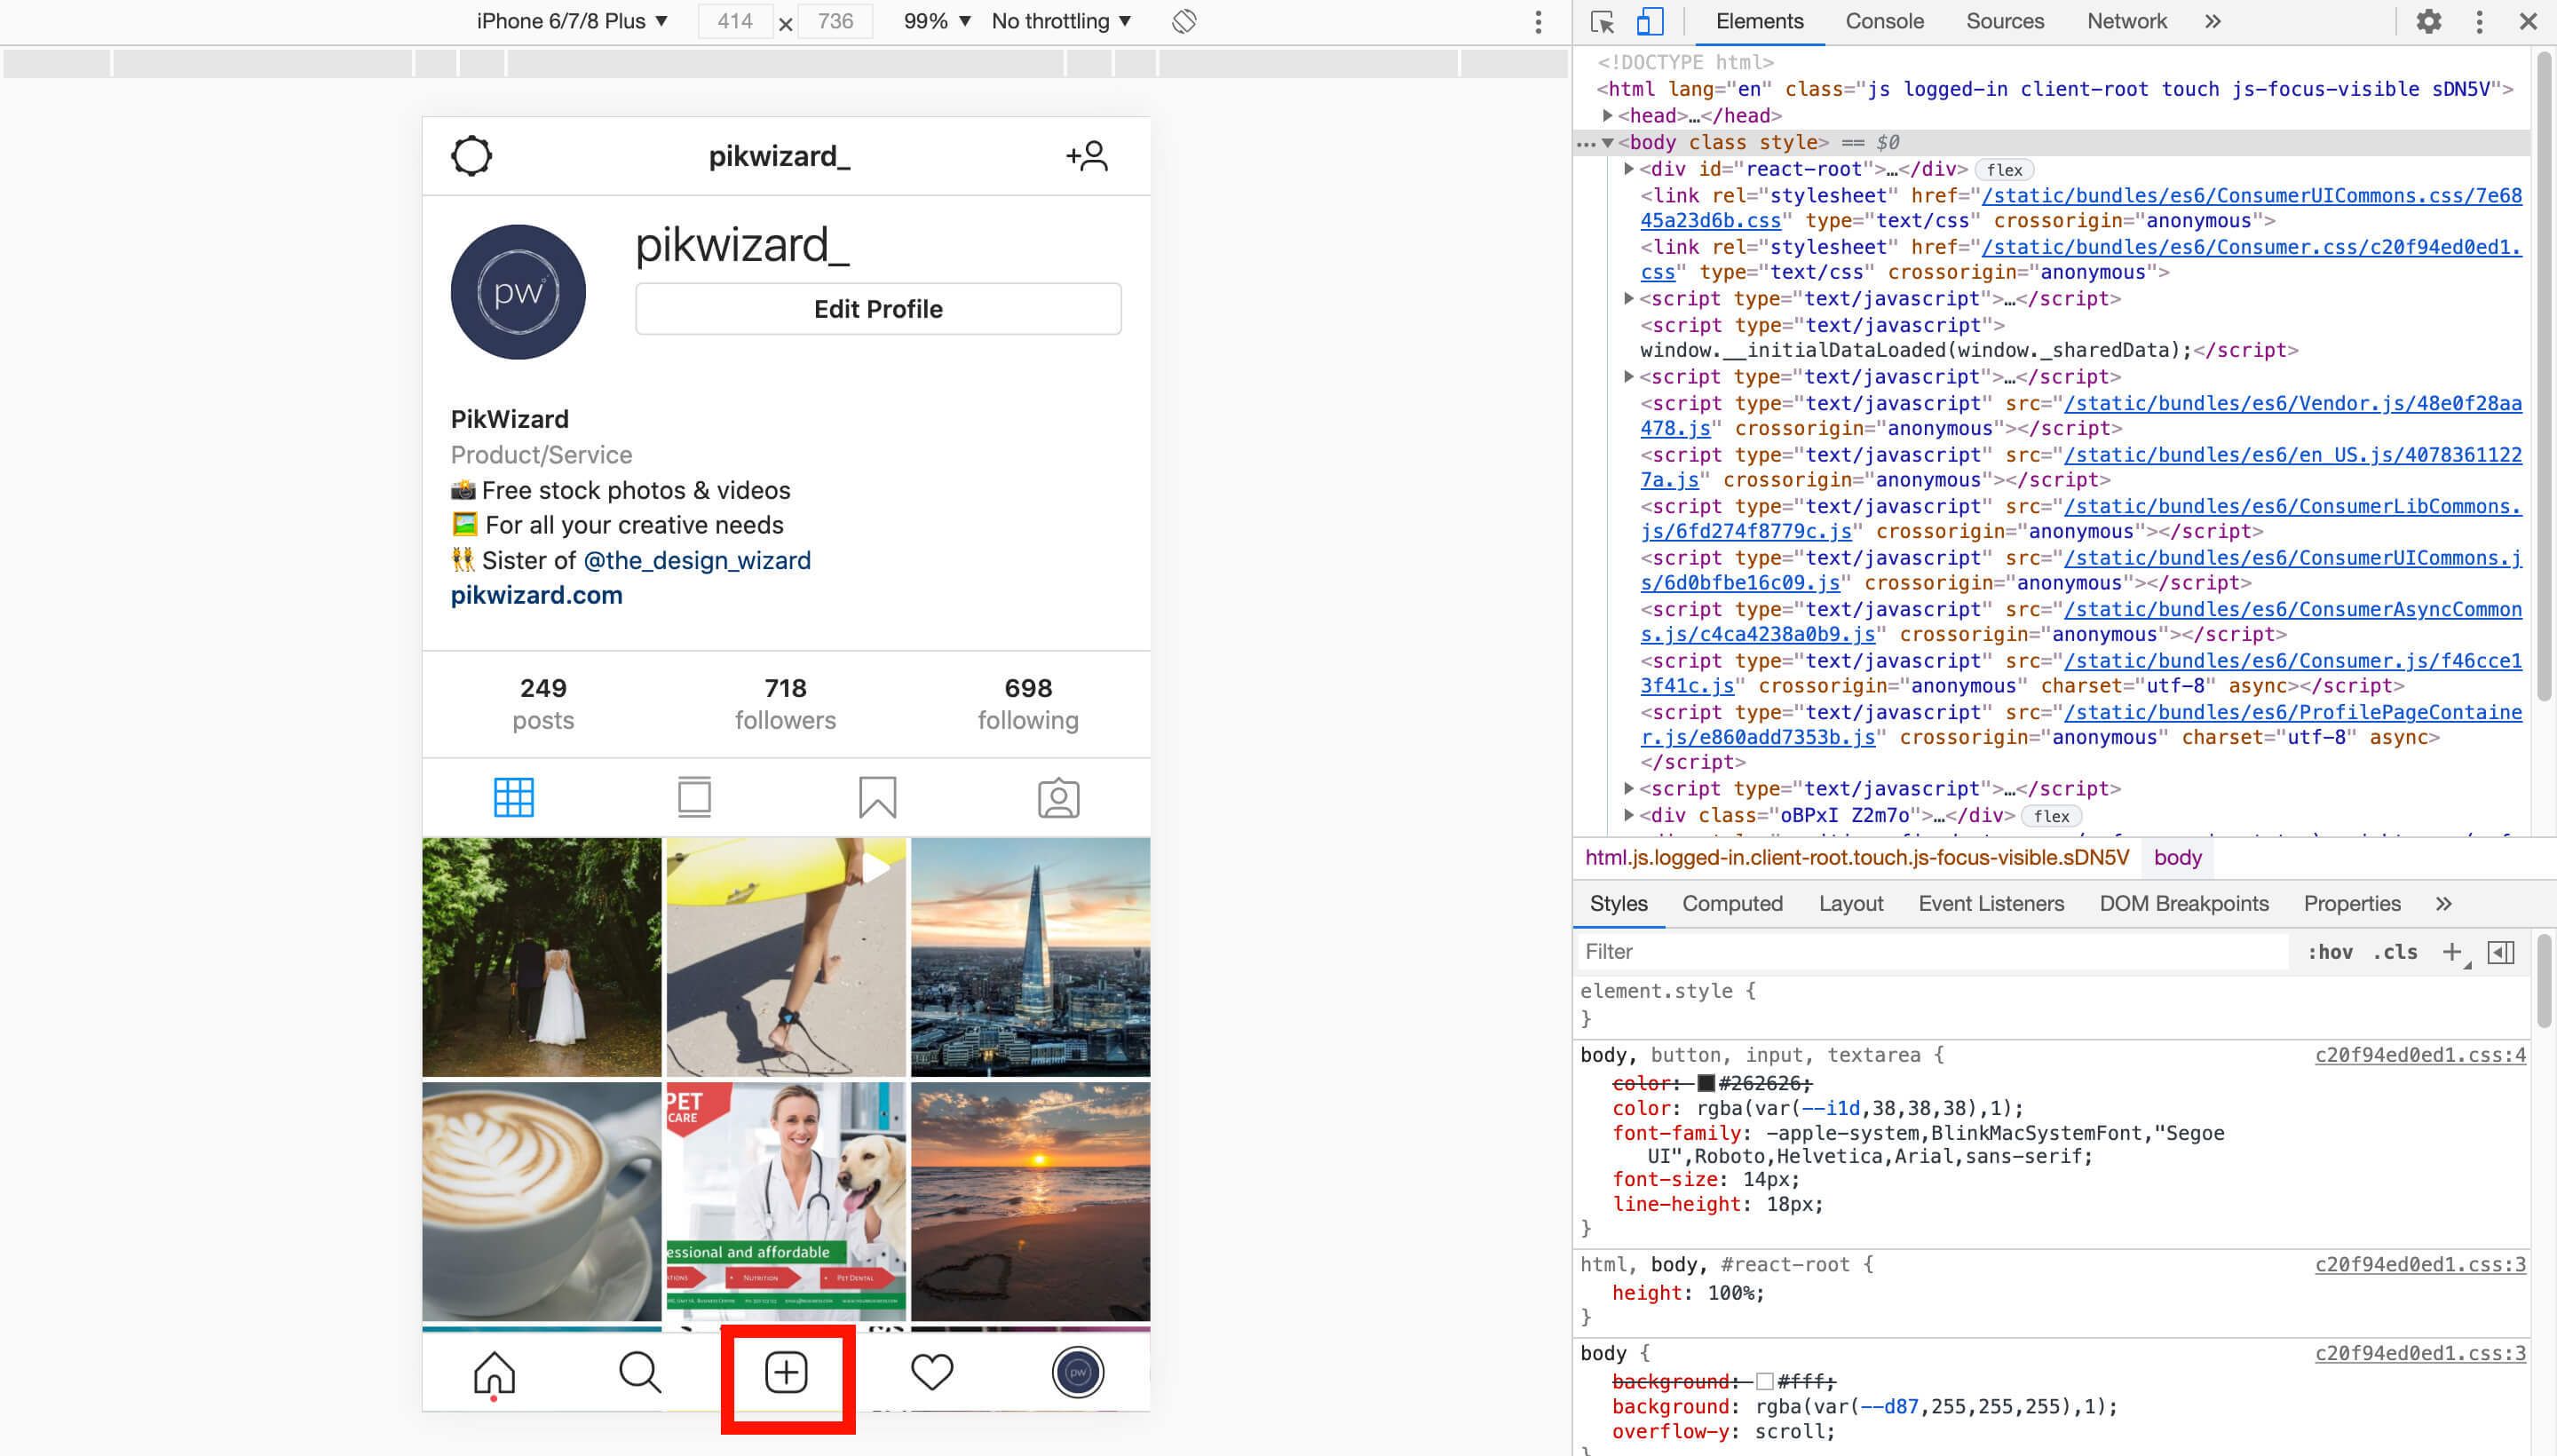
Task: Toggle the device toolbar icon
Action: 1649,21
